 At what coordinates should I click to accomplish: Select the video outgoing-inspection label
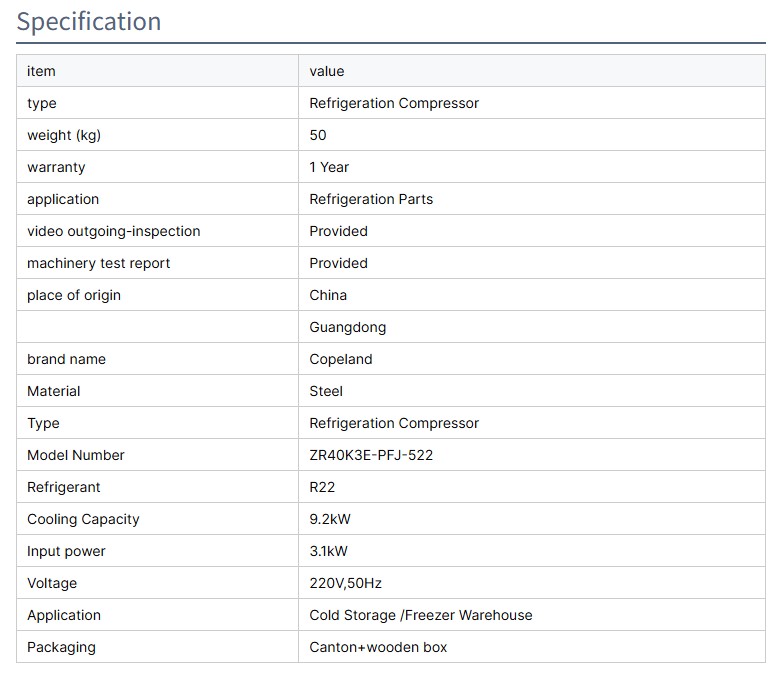[113, 231]
